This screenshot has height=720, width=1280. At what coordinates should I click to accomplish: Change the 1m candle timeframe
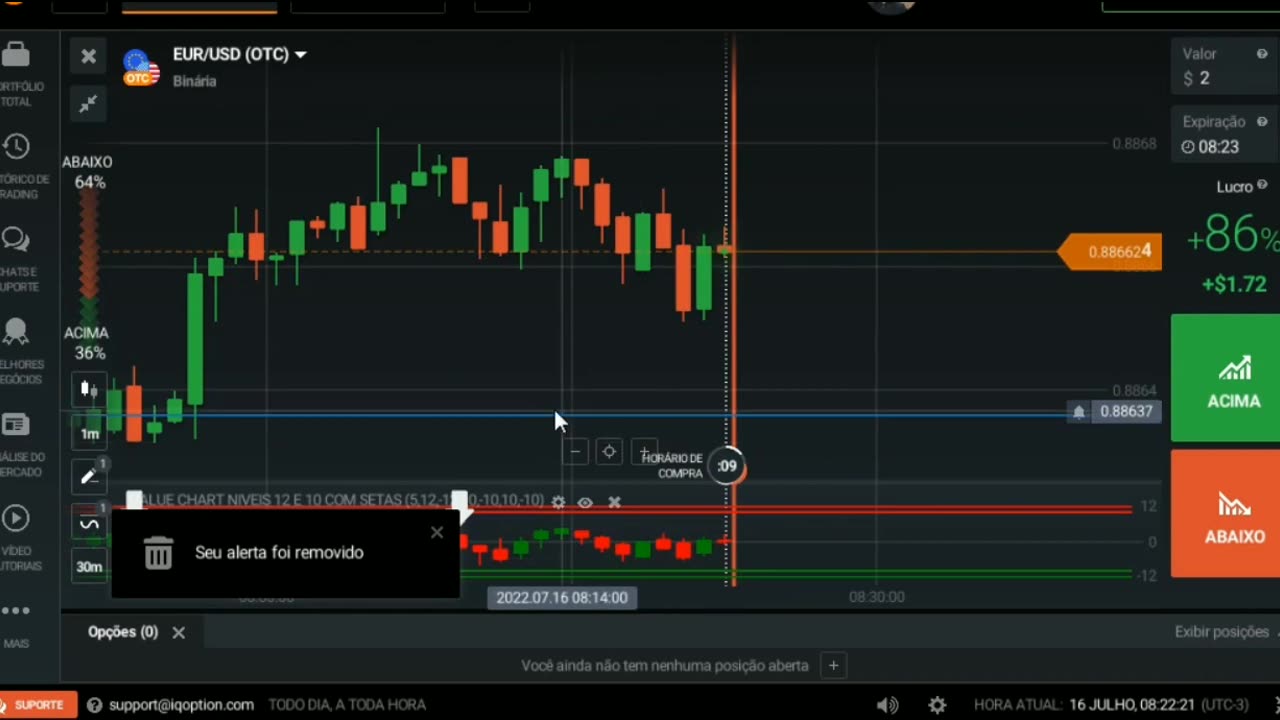pyautogui.click(x=90, y=433)
